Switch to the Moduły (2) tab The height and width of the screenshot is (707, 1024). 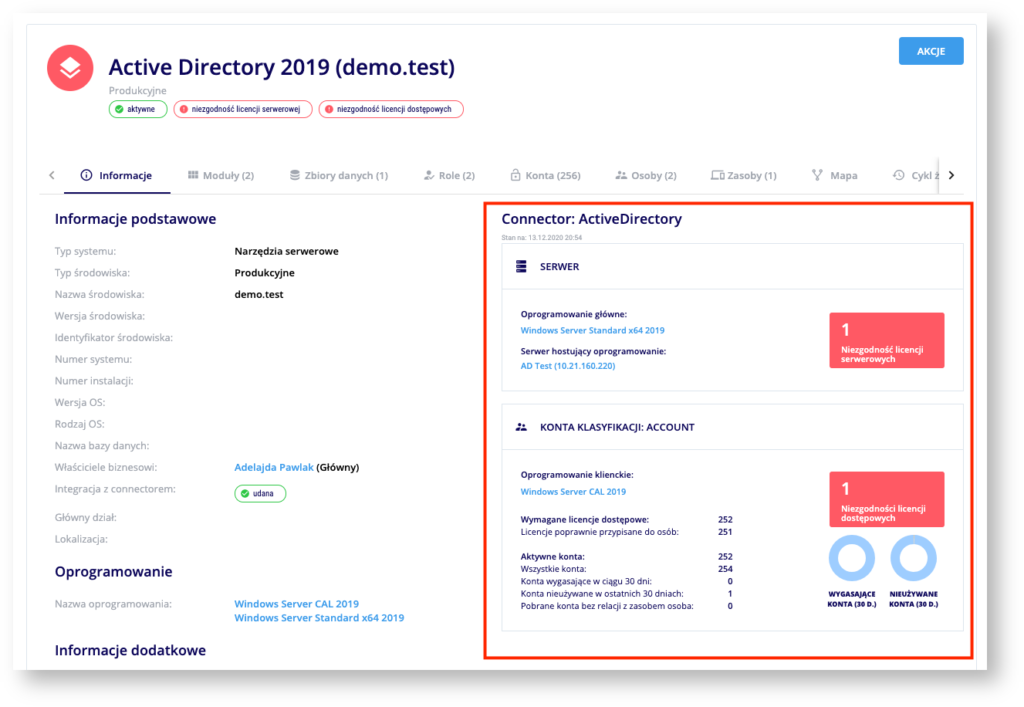click(x=221, y=175)
